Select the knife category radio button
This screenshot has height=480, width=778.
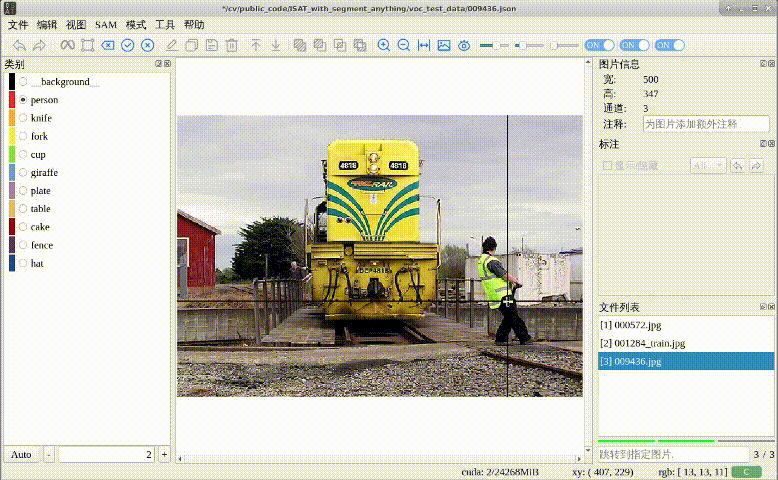point(23,118)
